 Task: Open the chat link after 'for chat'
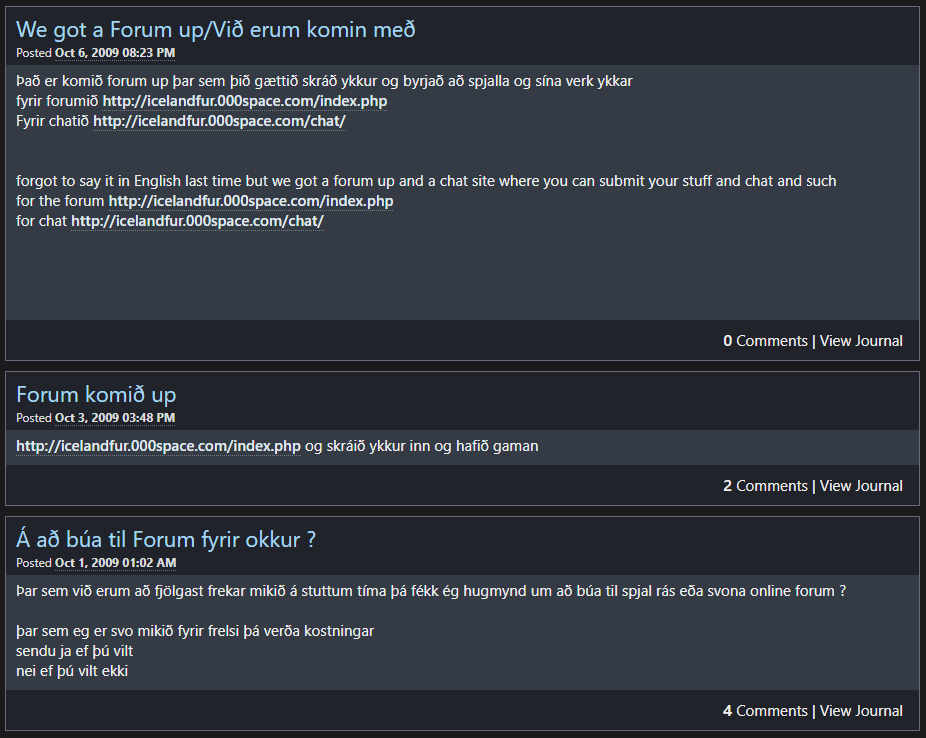[197, 221]
